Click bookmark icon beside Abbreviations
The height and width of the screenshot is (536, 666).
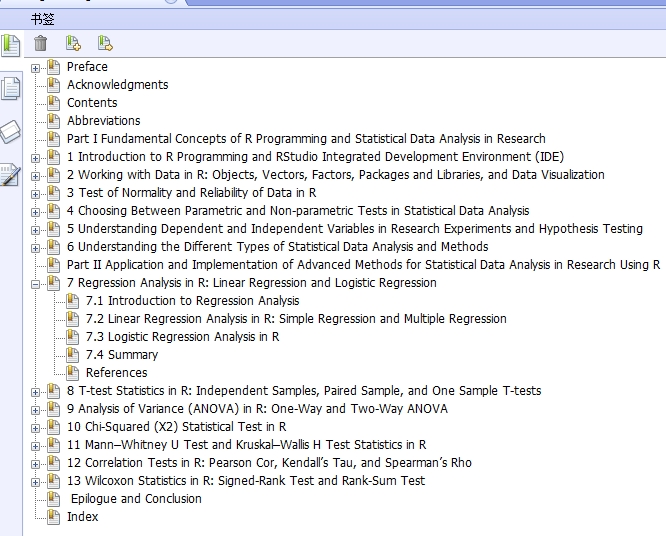[54, 121]
